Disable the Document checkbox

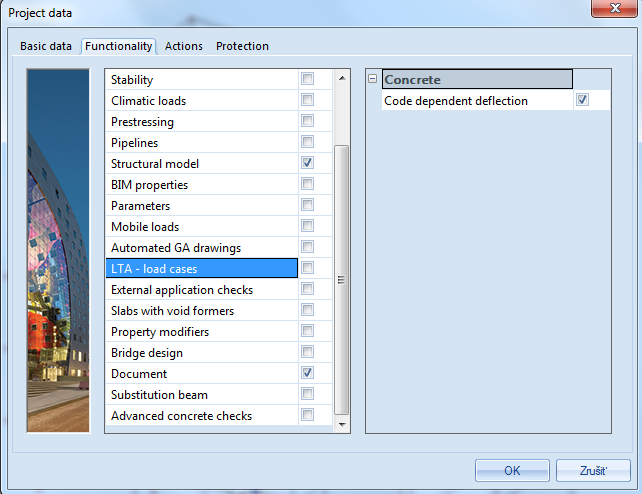(x=308, y=373)
